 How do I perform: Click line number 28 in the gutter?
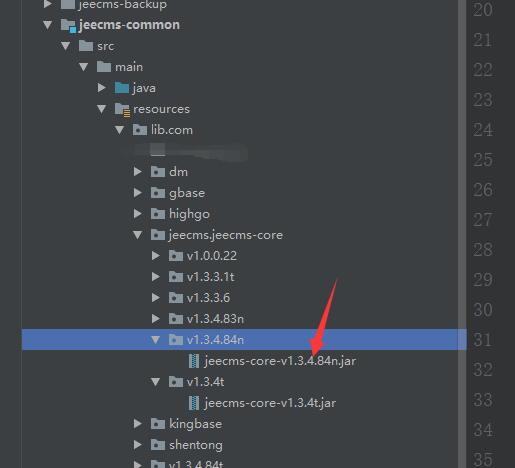tap(483, 250)
